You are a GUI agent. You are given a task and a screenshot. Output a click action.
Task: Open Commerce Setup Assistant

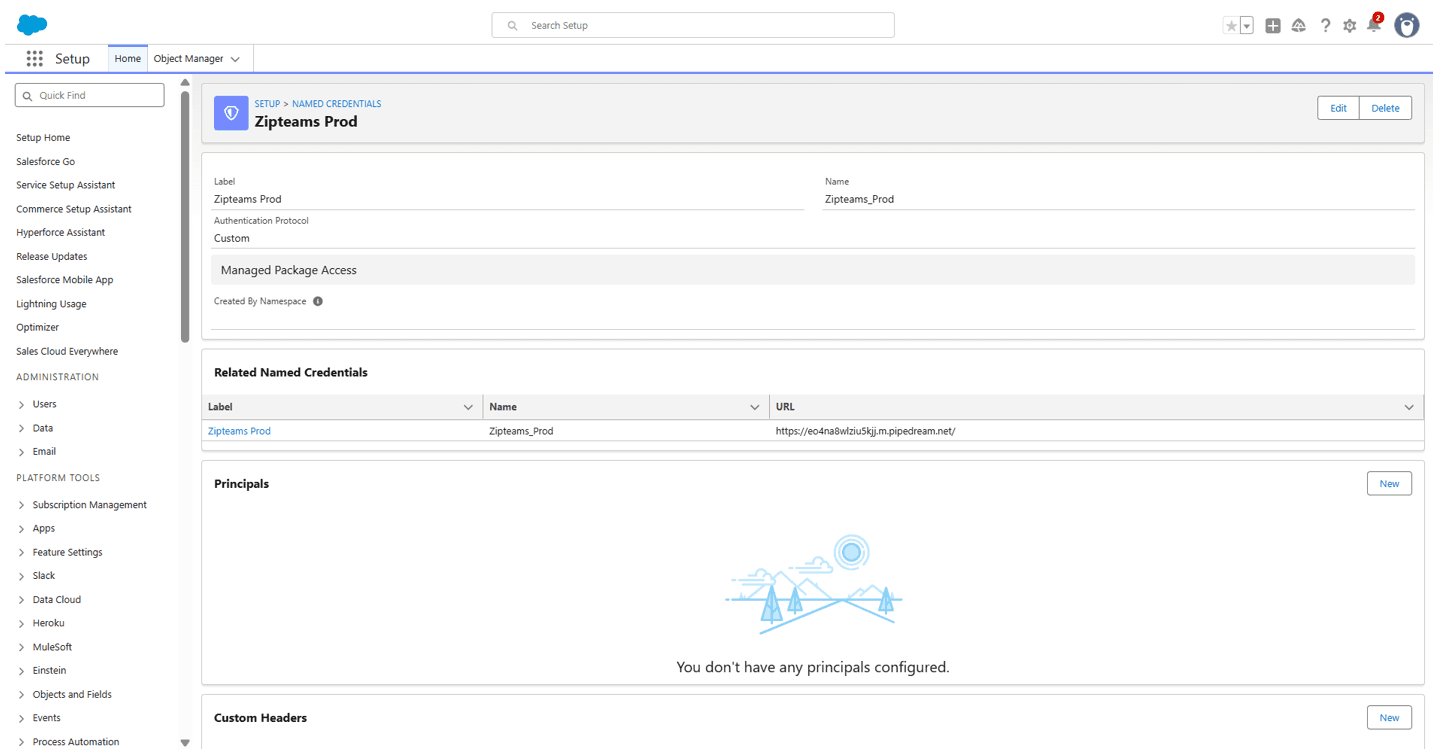(74, 209)
